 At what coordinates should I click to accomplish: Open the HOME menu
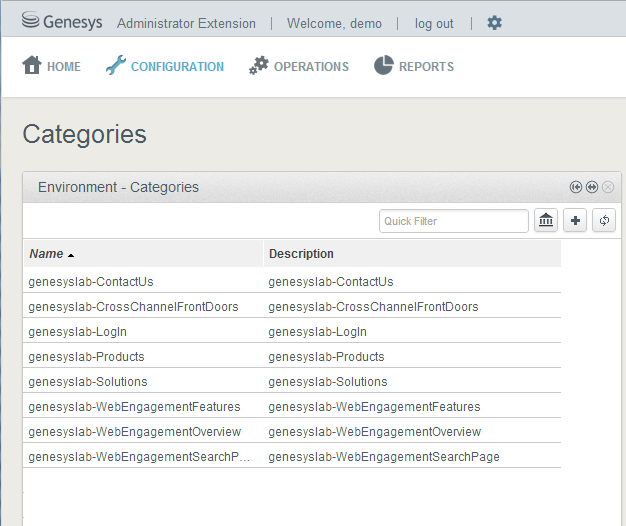64,67
